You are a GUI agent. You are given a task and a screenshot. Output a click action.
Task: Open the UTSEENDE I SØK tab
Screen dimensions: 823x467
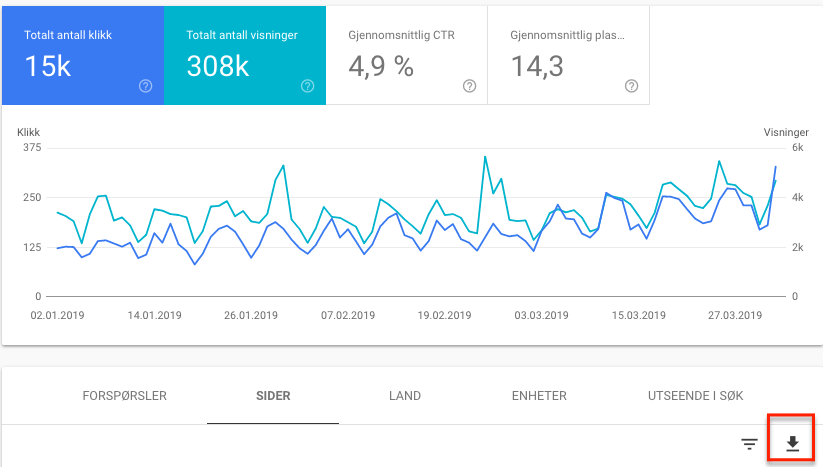tap(695, 396)
